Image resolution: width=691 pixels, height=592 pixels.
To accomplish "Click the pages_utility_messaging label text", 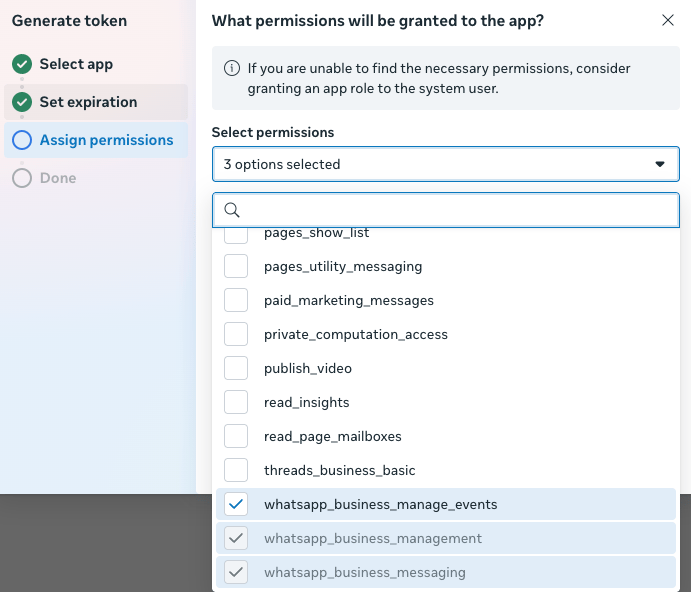I will 343,267.
